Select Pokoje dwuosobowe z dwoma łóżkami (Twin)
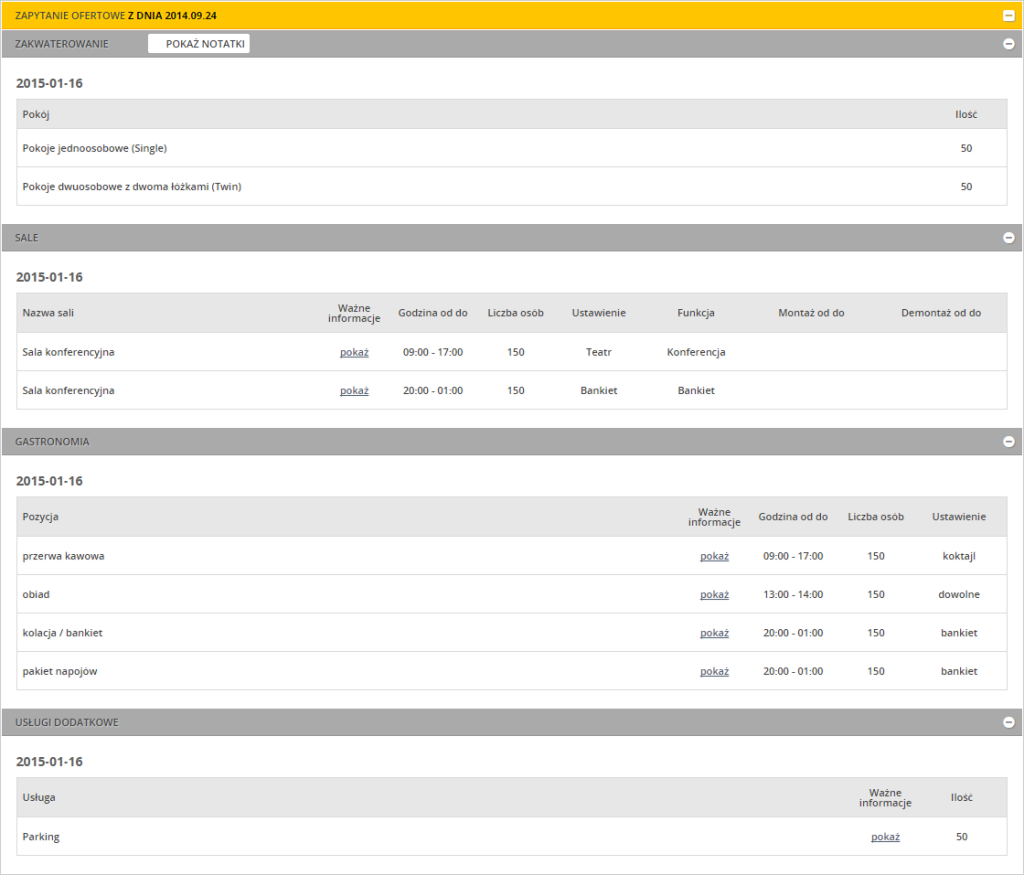This screenshot has width=1024, height=875. coord(132,187)
